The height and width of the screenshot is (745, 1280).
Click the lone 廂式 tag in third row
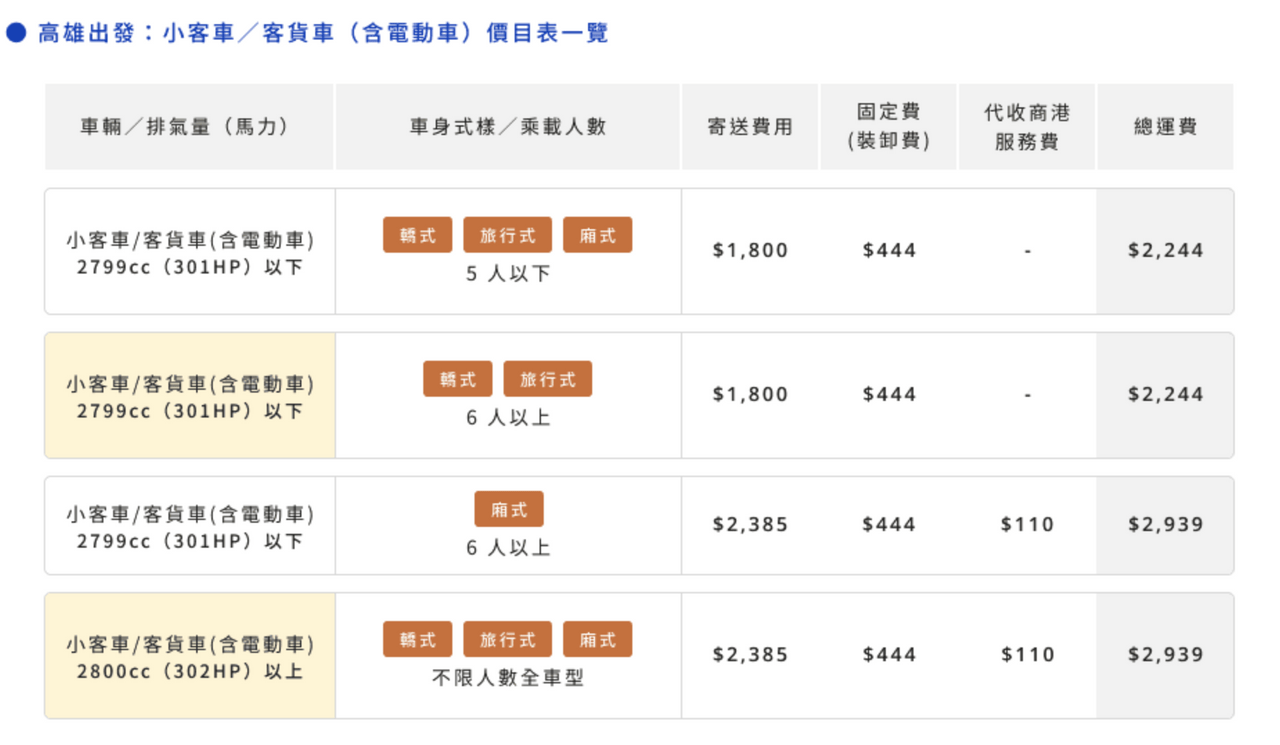click(x=509, y=509)
